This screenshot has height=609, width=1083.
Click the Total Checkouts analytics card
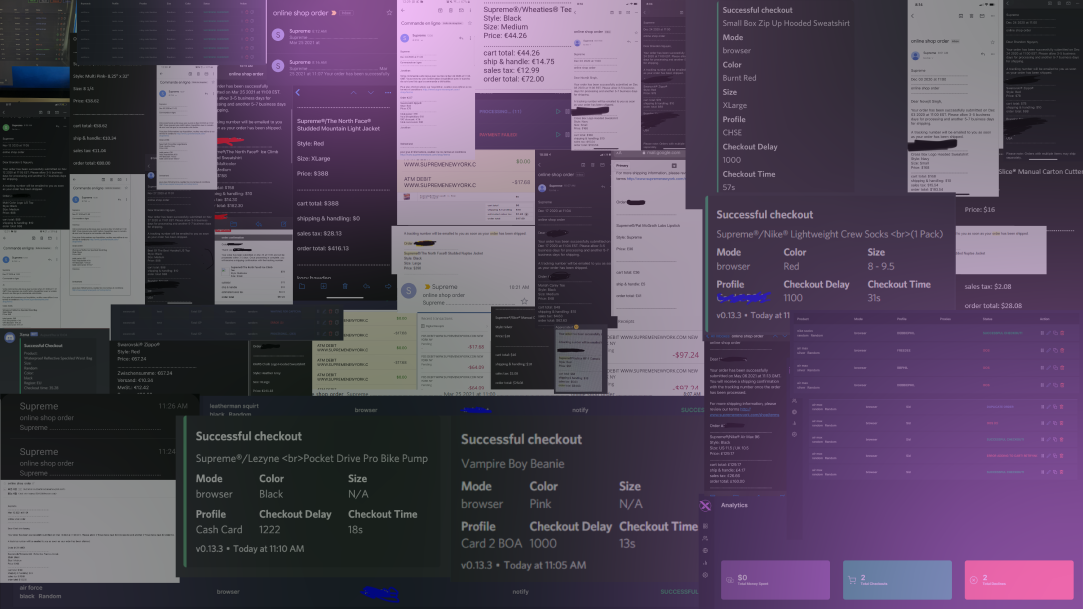(x=895, y=580)
